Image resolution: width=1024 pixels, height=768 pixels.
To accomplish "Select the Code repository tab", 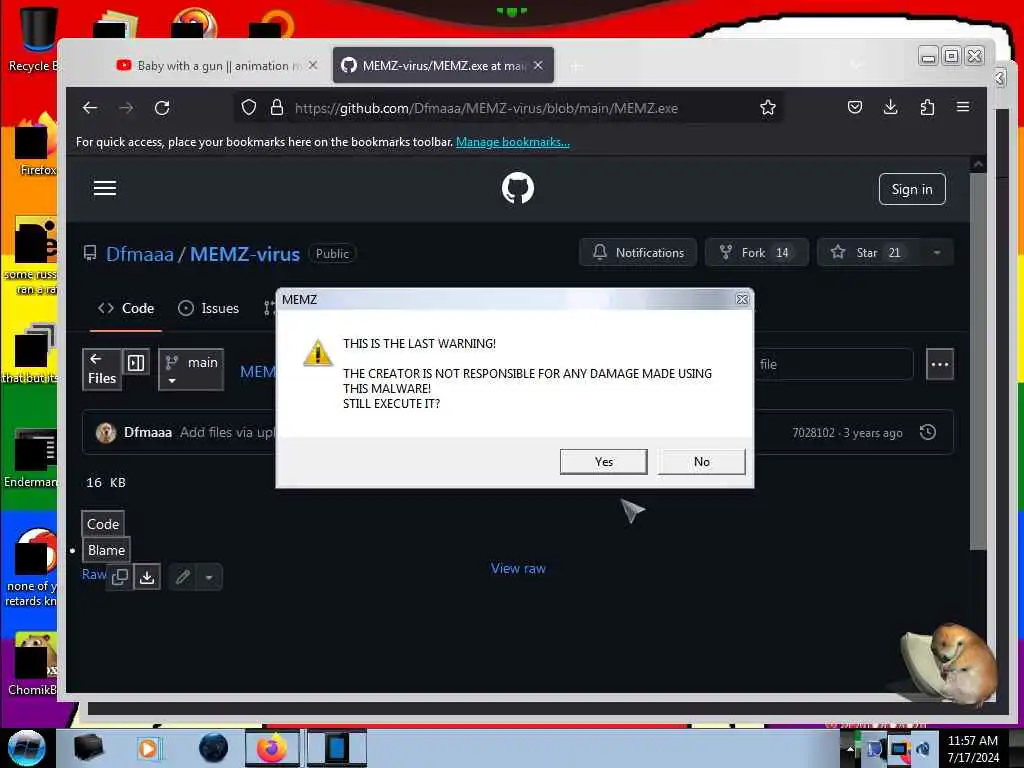I will point(126,308).
